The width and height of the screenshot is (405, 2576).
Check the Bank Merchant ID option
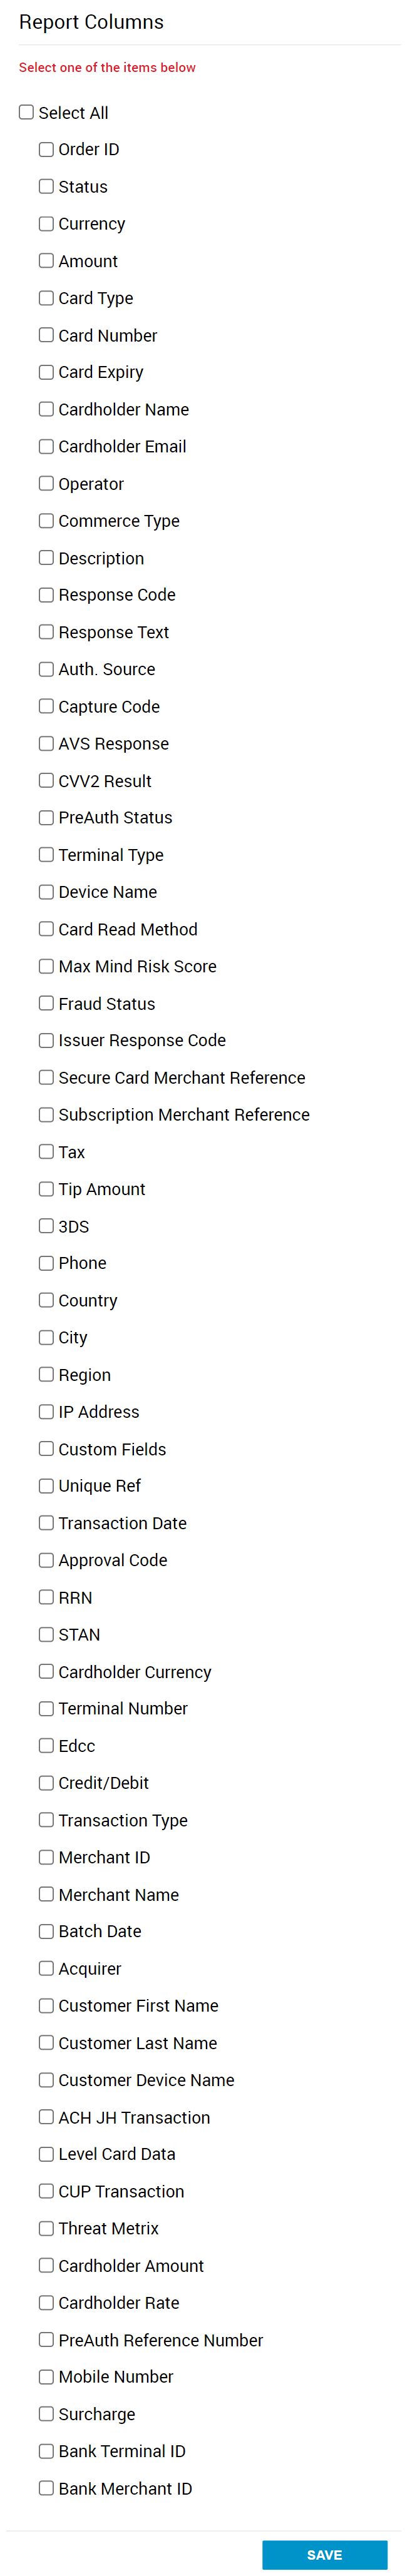point(46,2487)
